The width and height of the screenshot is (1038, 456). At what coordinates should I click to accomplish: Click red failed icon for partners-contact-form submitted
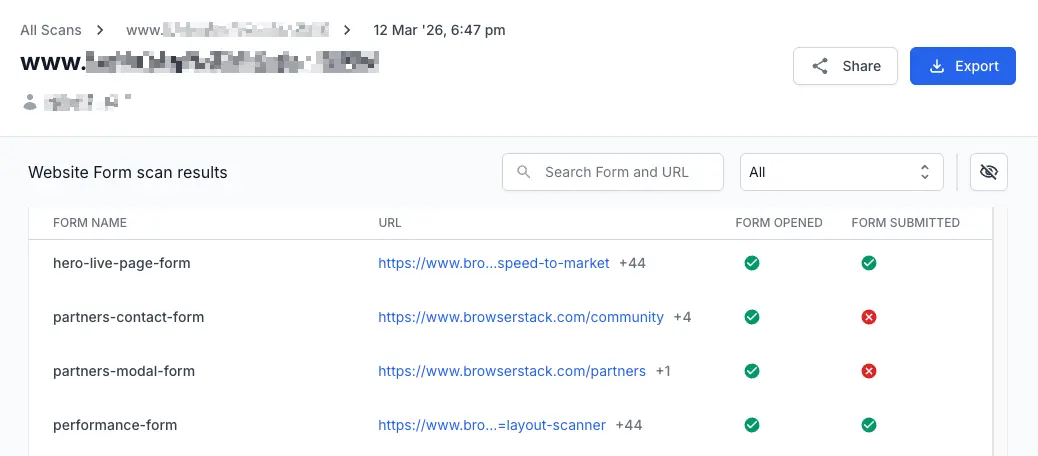869,317
